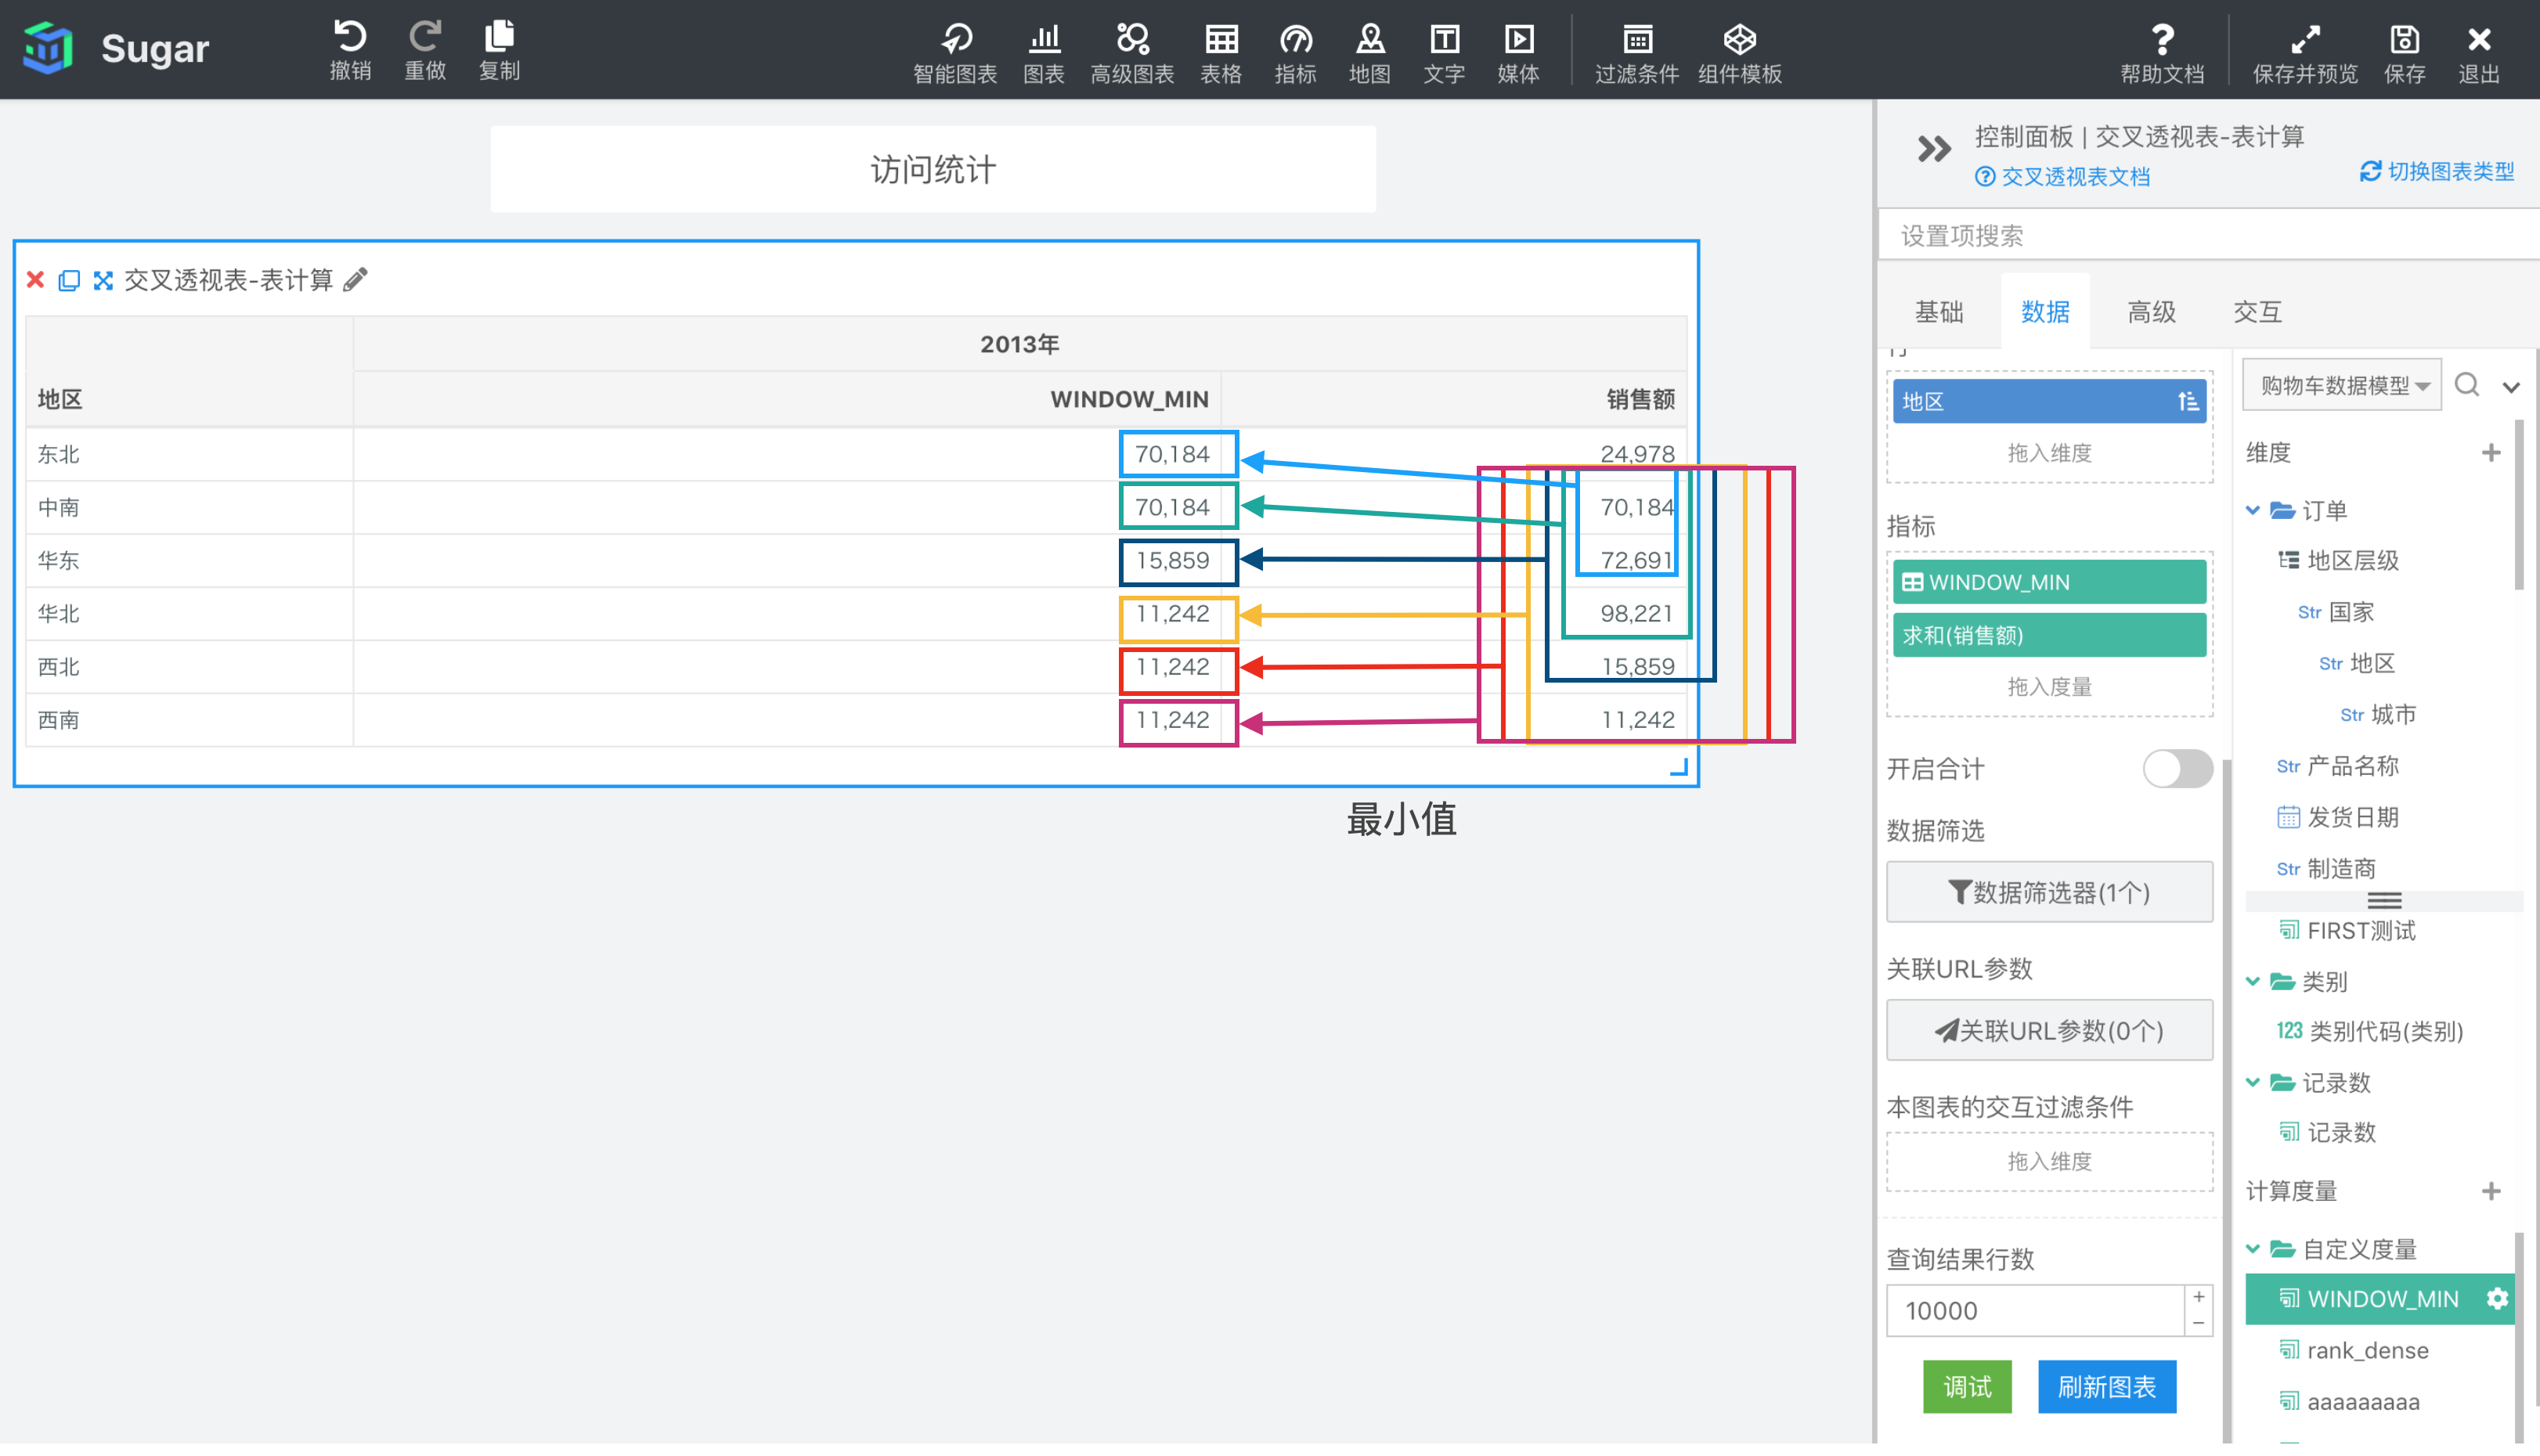Select 城市 dimension field
This screenshot has height=1456, width=2540.
coord(2378,714)
